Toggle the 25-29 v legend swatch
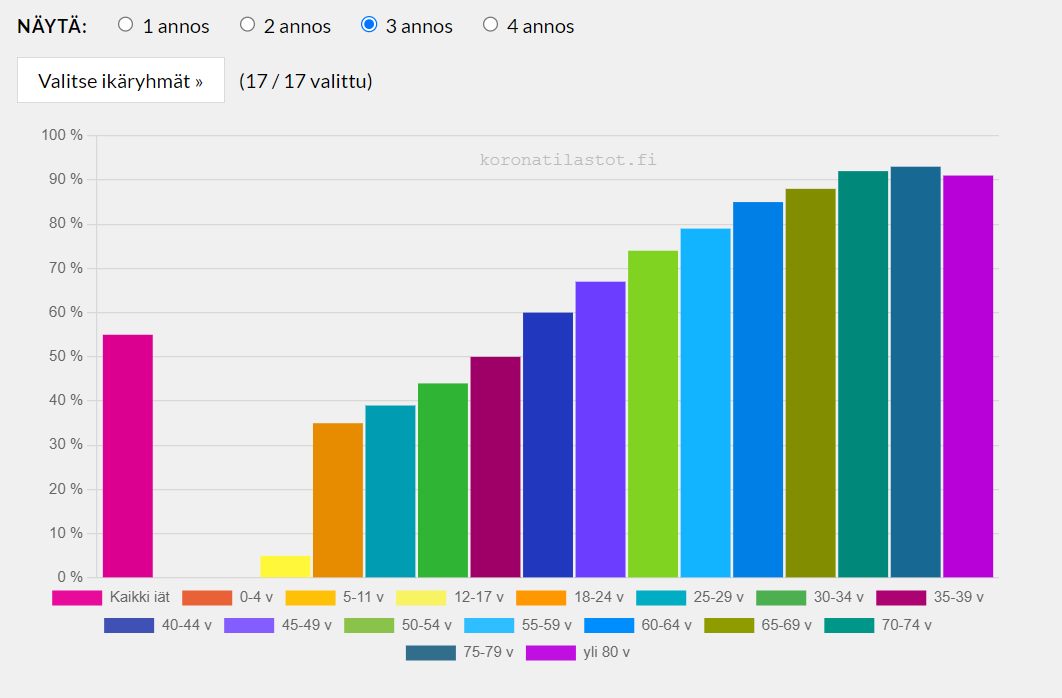 (x=661, y=598)
